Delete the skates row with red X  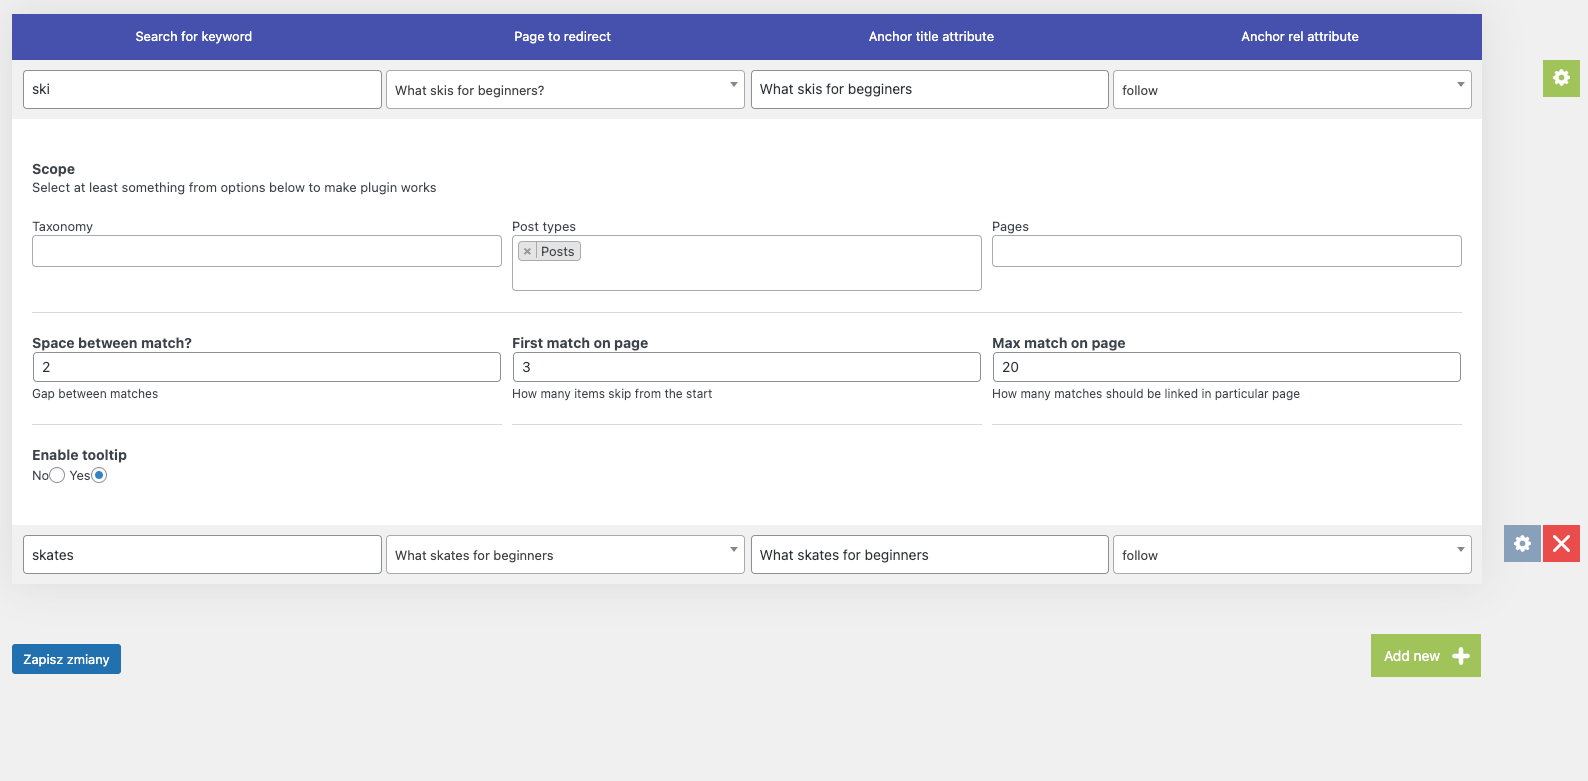(1561, 544)
